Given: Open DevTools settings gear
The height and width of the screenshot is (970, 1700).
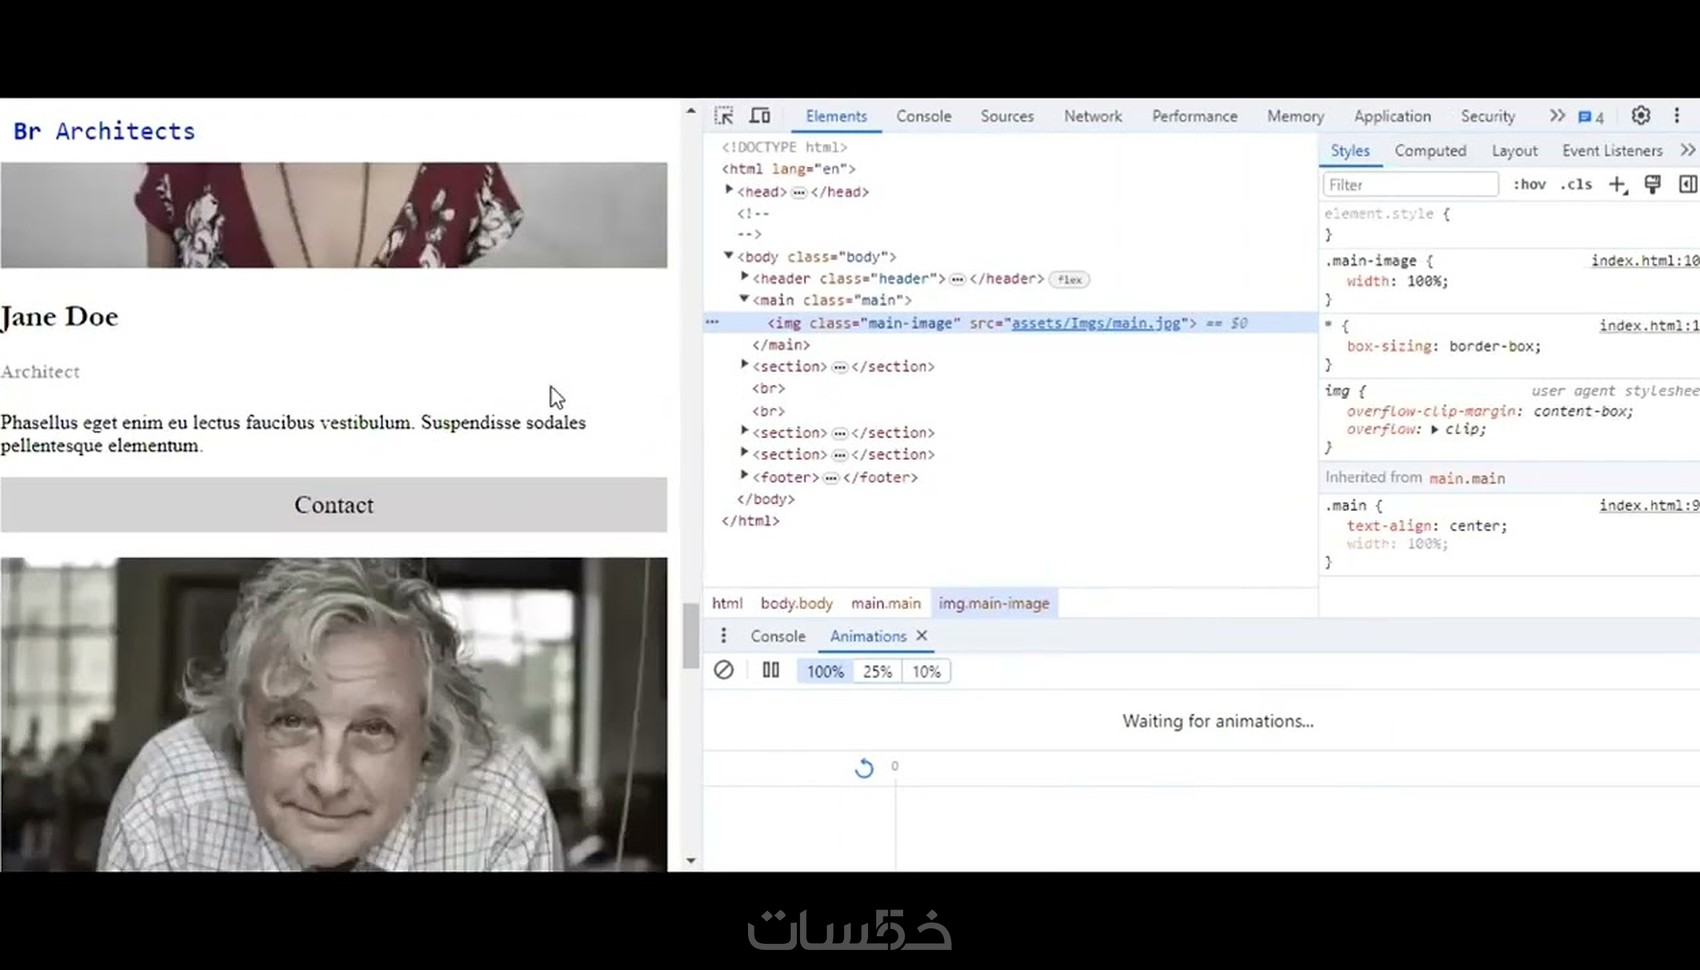Looking at the screenshot, I should [1641, 116].
